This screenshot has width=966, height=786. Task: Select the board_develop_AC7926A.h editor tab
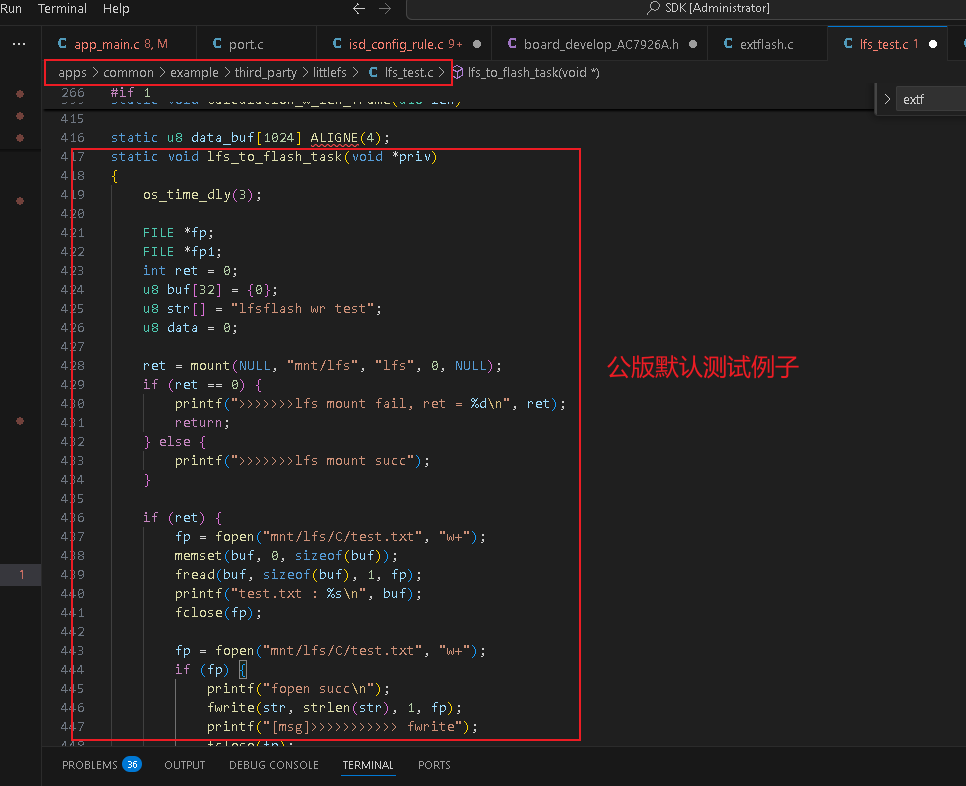tap(600, 44)
